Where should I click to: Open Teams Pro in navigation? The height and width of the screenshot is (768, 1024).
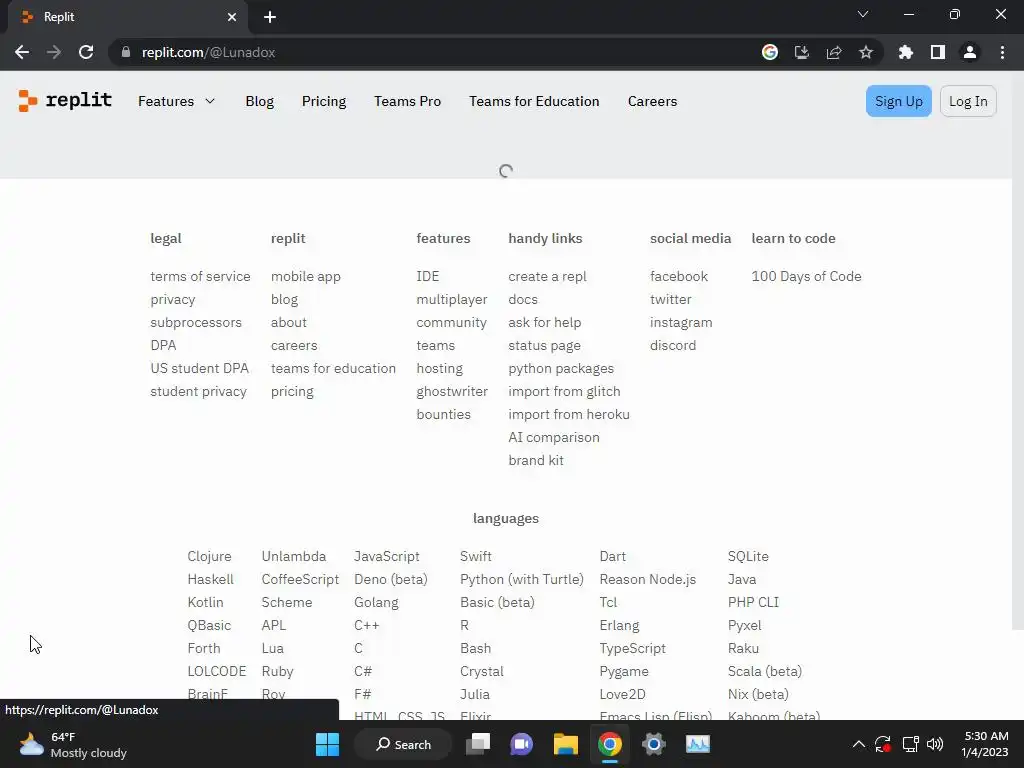(x=408, y=101)
